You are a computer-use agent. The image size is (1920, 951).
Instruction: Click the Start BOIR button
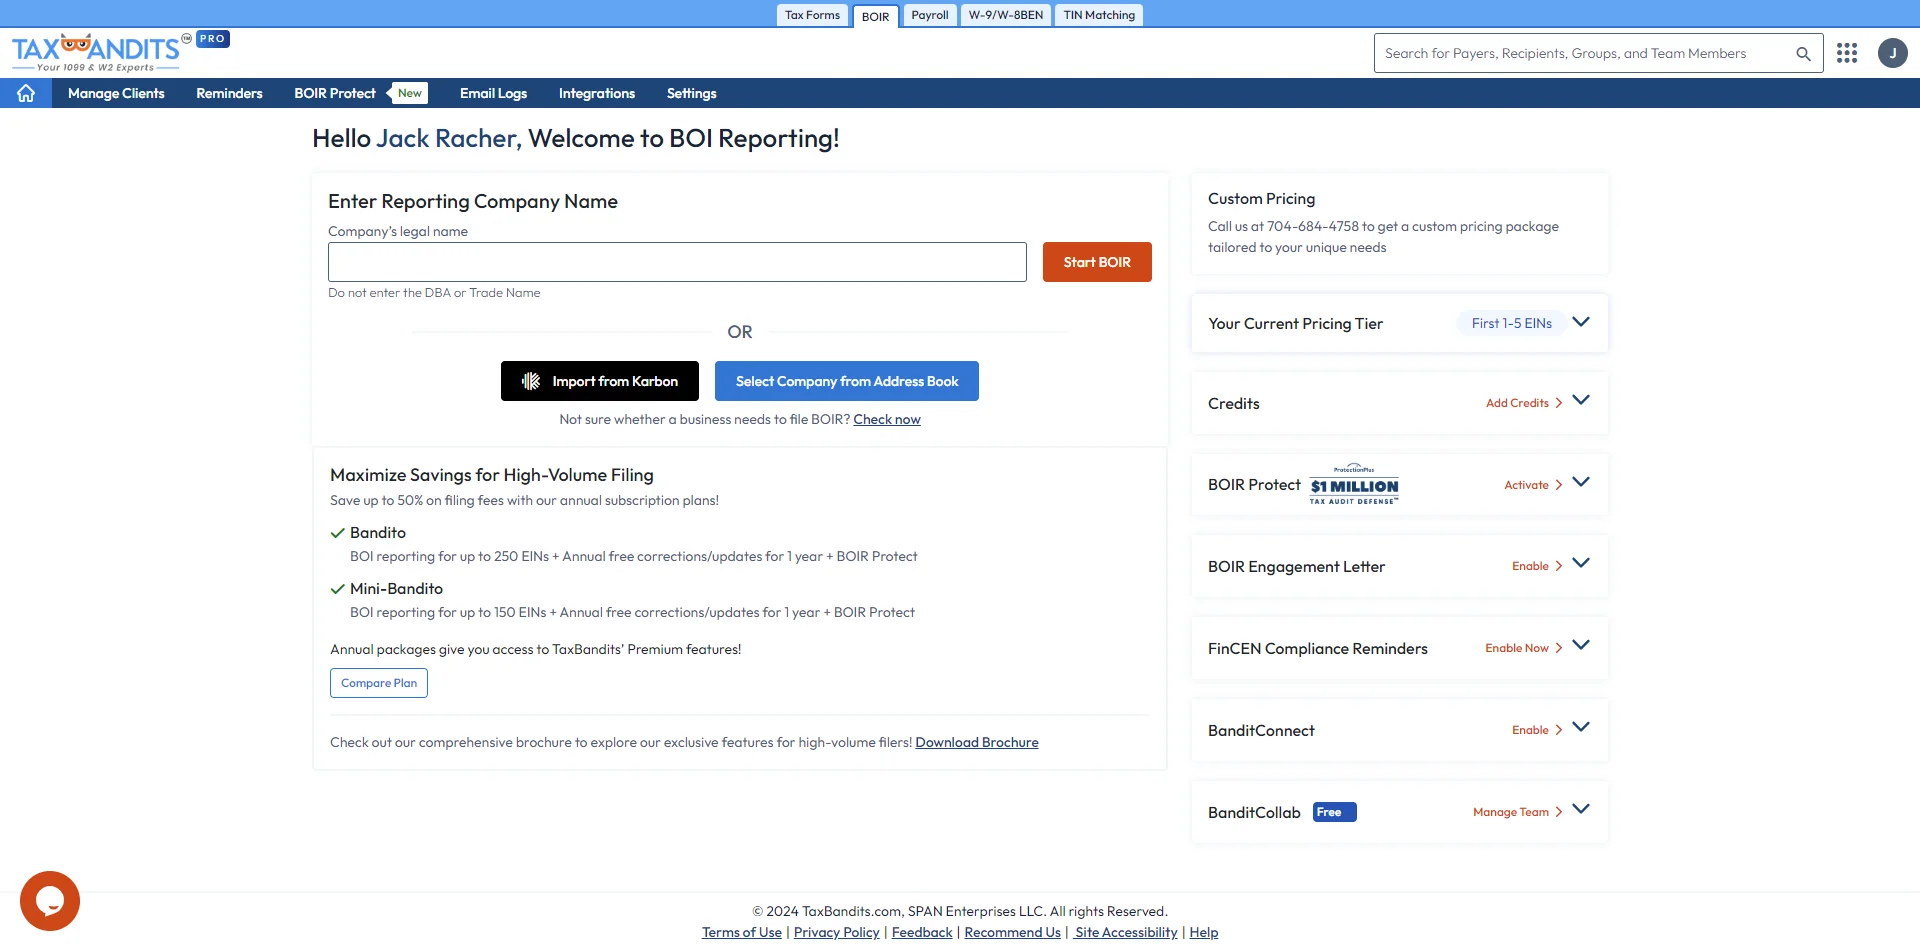tap(1097, 262)
